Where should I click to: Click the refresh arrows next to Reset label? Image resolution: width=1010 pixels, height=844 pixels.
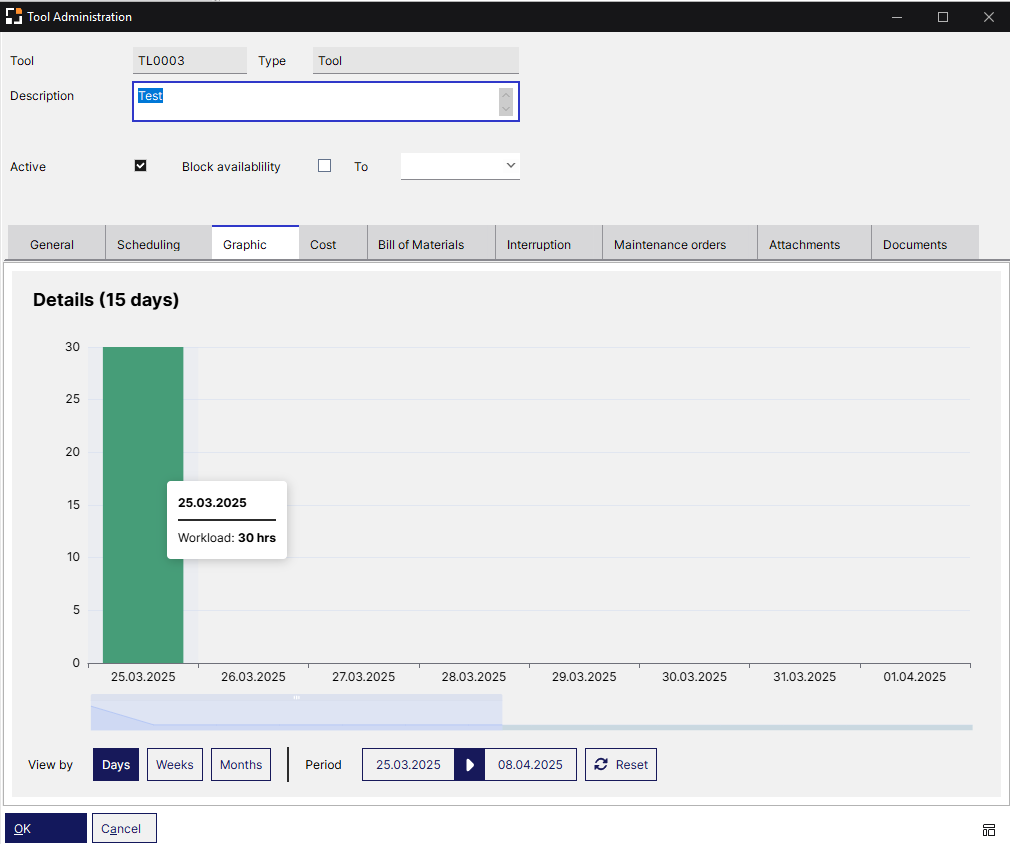click(x=600, y=764)
